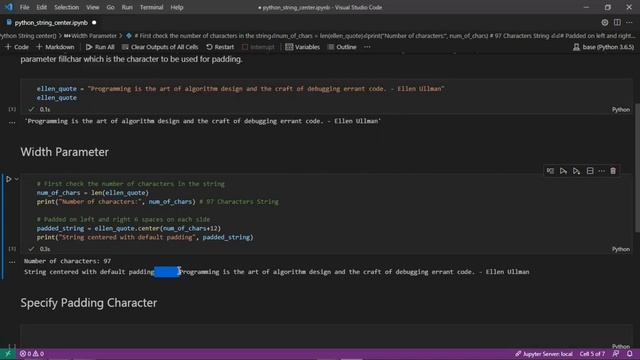This screenshot has width=640, height=360.
Task: Execute cell and below icon
Action: pyautogui.click(x=576, y=171)
